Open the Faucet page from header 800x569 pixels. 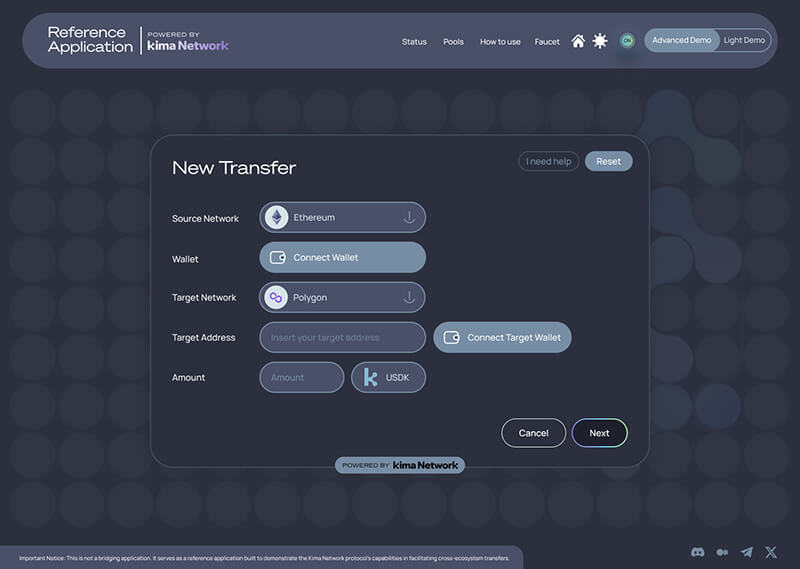click(547, 42)
